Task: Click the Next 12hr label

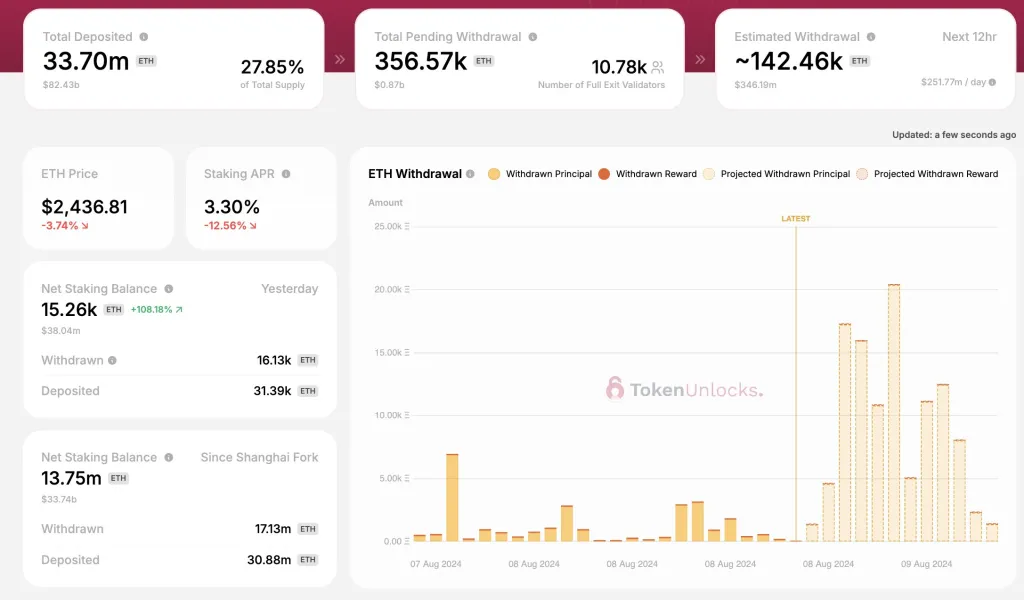Action: (969, 37)
